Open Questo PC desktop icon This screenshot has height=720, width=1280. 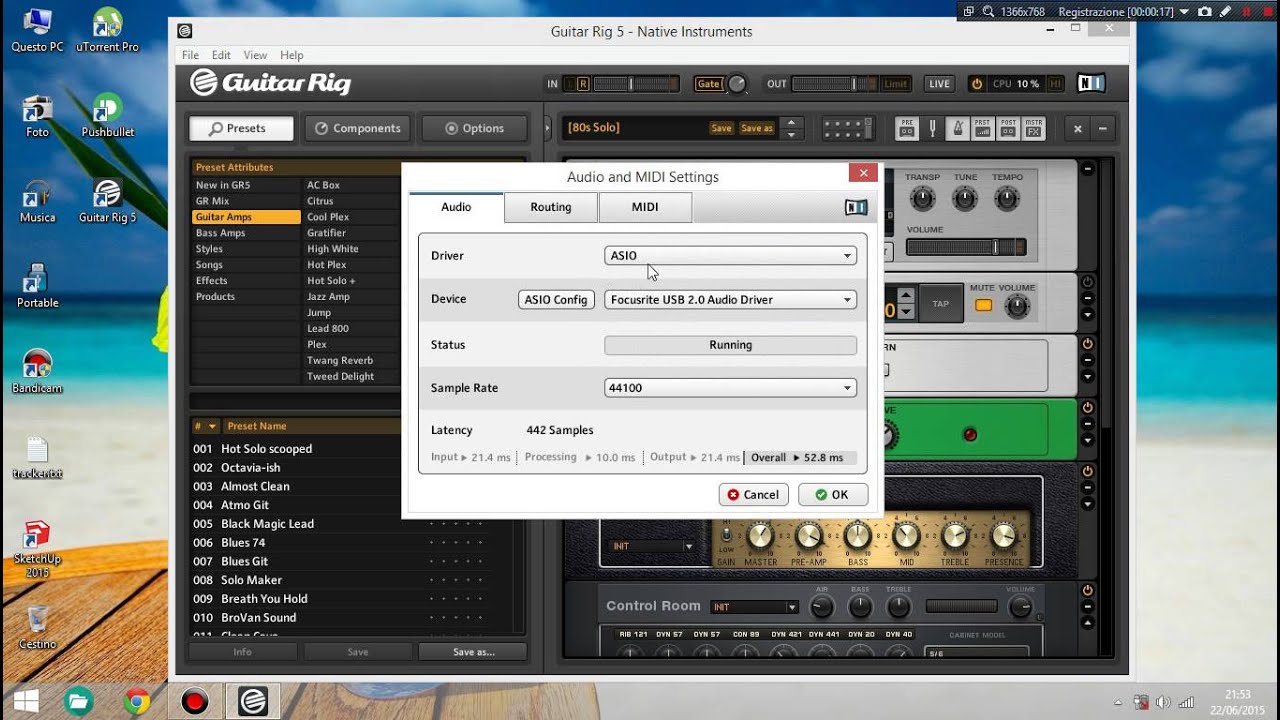click(37, 31)
